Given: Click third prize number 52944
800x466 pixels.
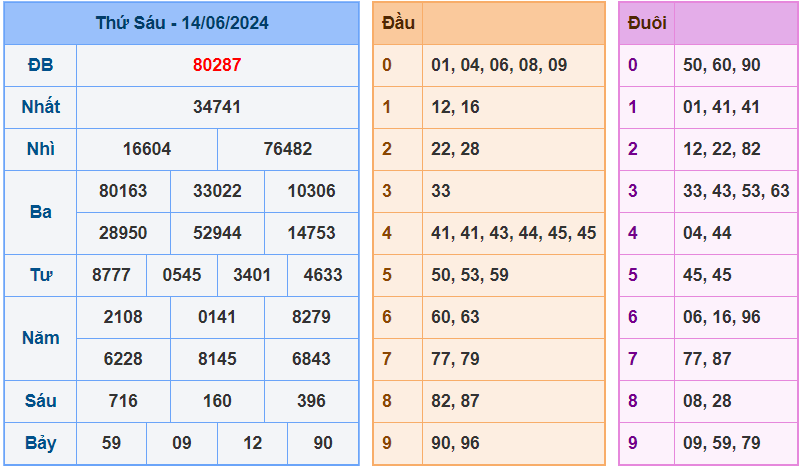Looking at the screenshot, I should [217, 233].
